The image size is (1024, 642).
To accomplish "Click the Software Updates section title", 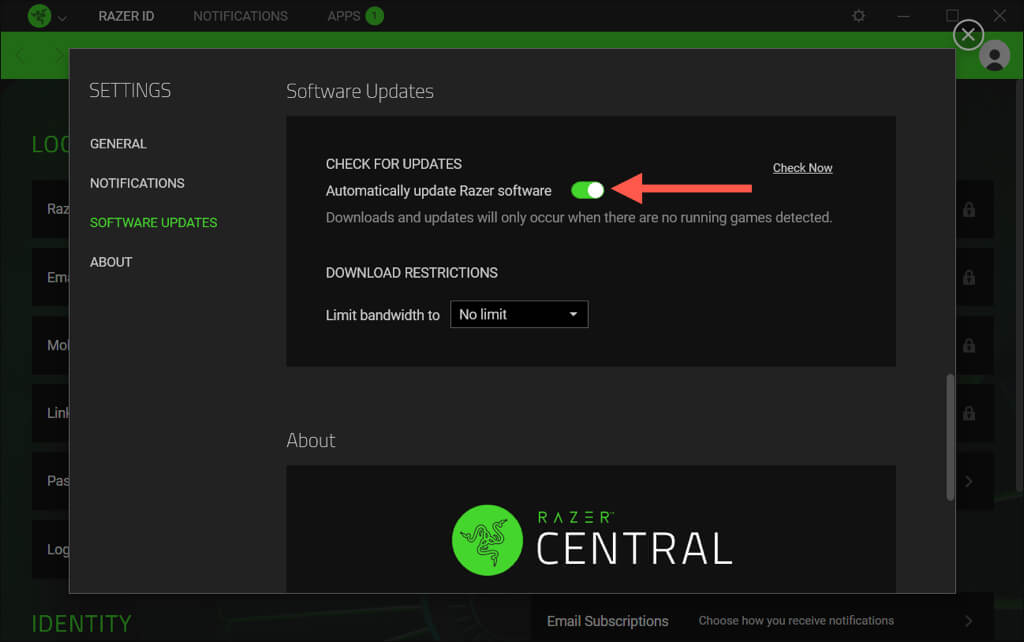I will click(x=360, y=91).
